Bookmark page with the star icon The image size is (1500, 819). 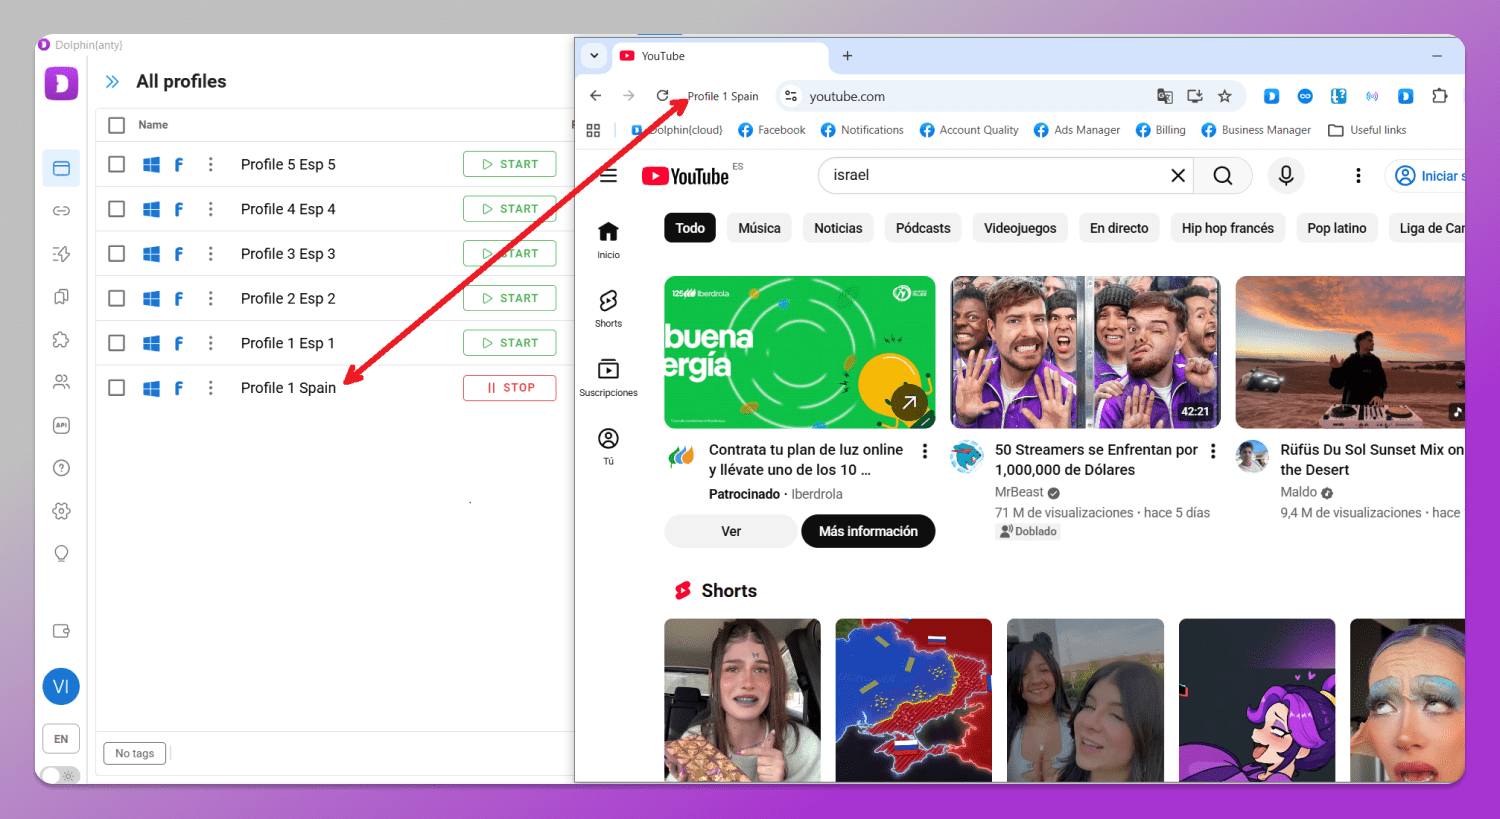coord(1224,96)
